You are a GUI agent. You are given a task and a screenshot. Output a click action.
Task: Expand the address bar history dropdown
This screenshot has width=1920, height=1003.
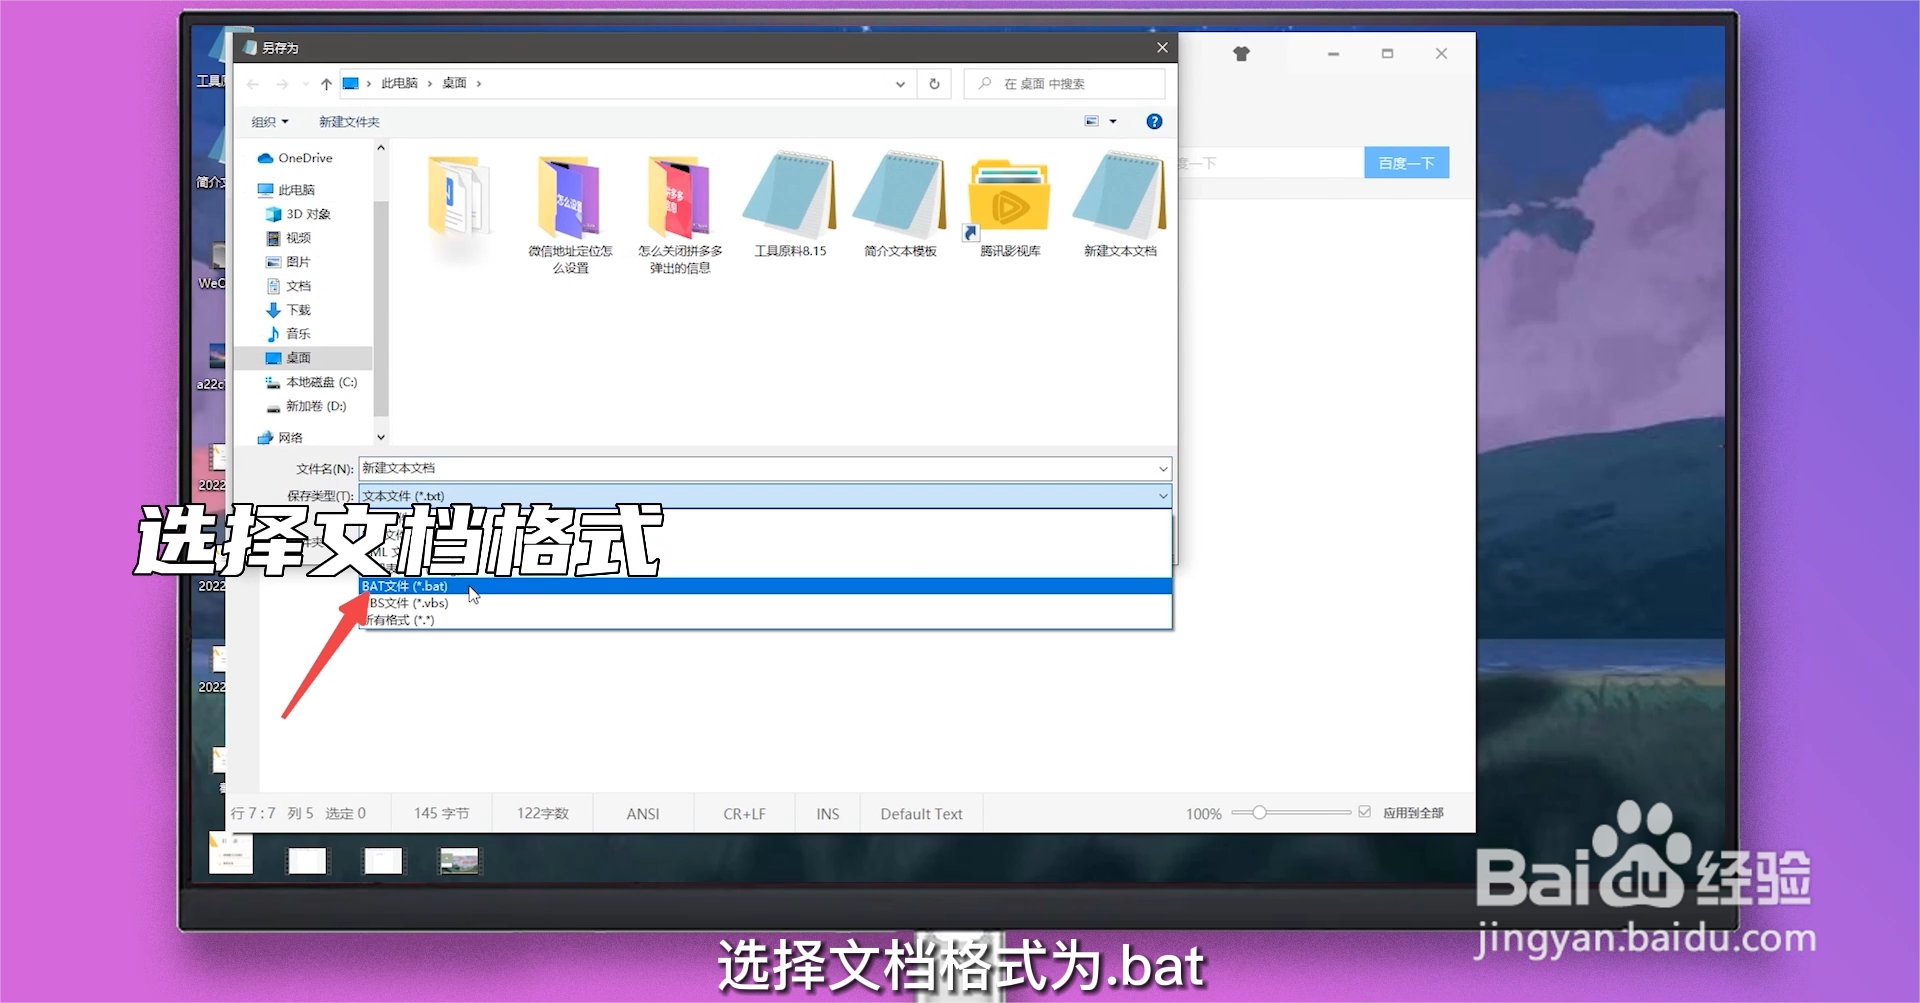tap(899, 84)
